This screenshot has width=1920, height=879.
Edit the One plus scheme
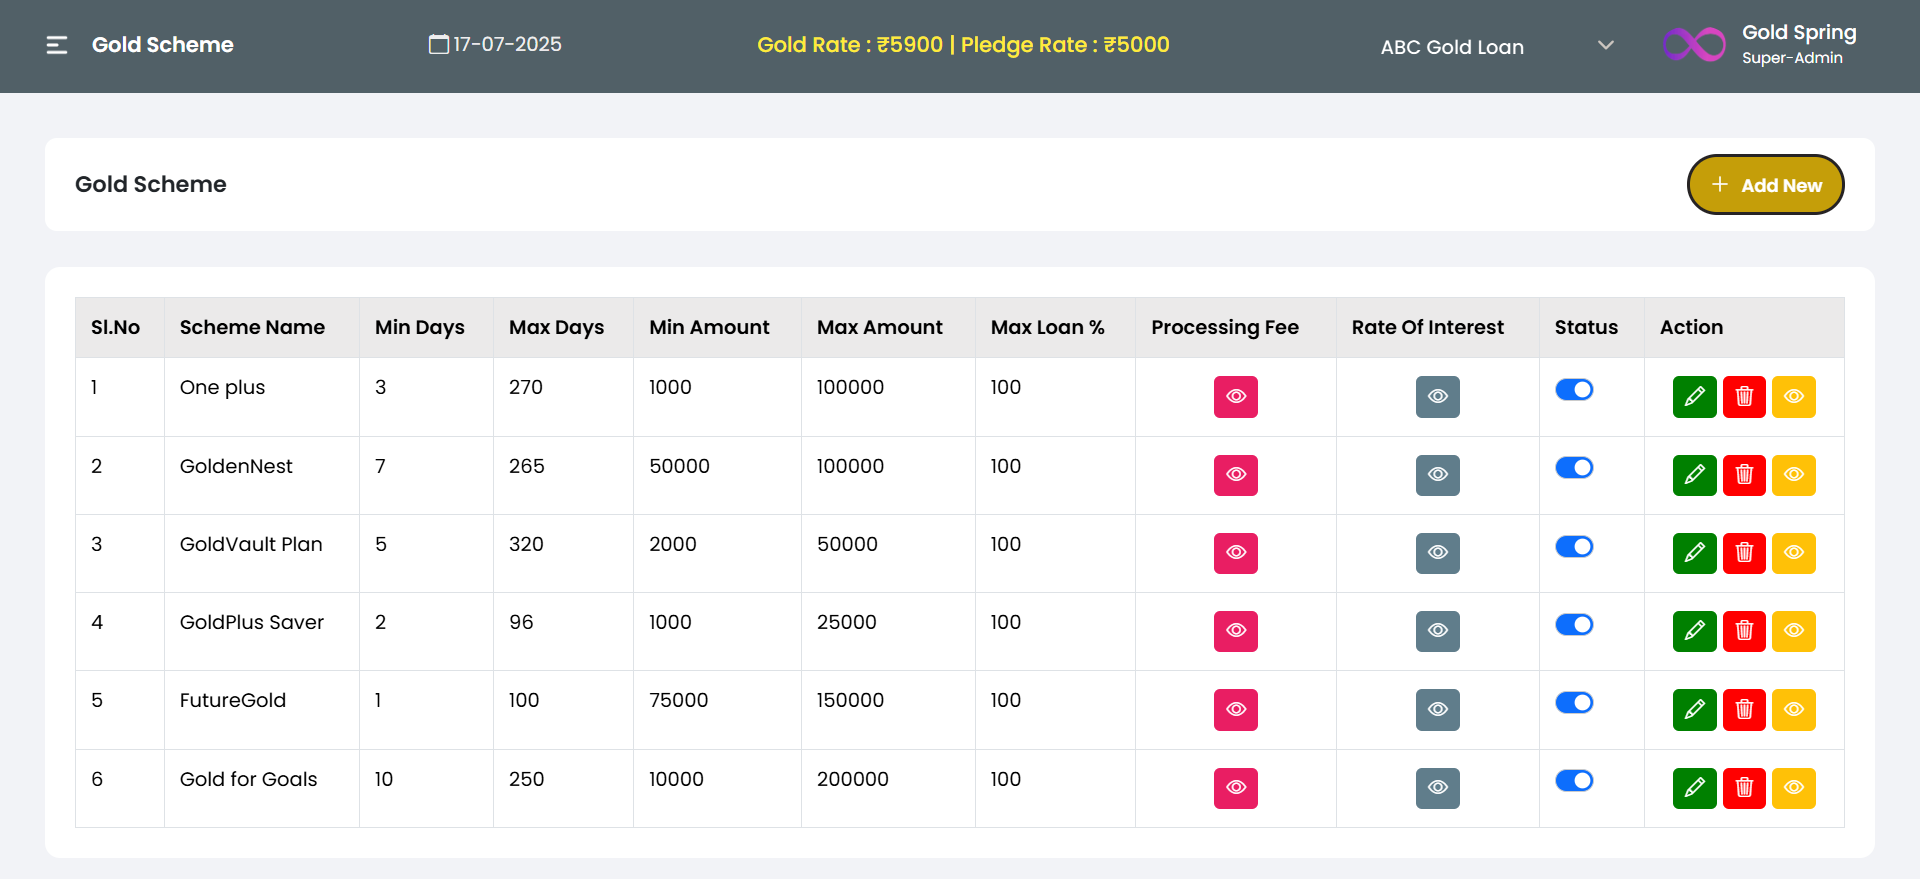[1695, 397]
